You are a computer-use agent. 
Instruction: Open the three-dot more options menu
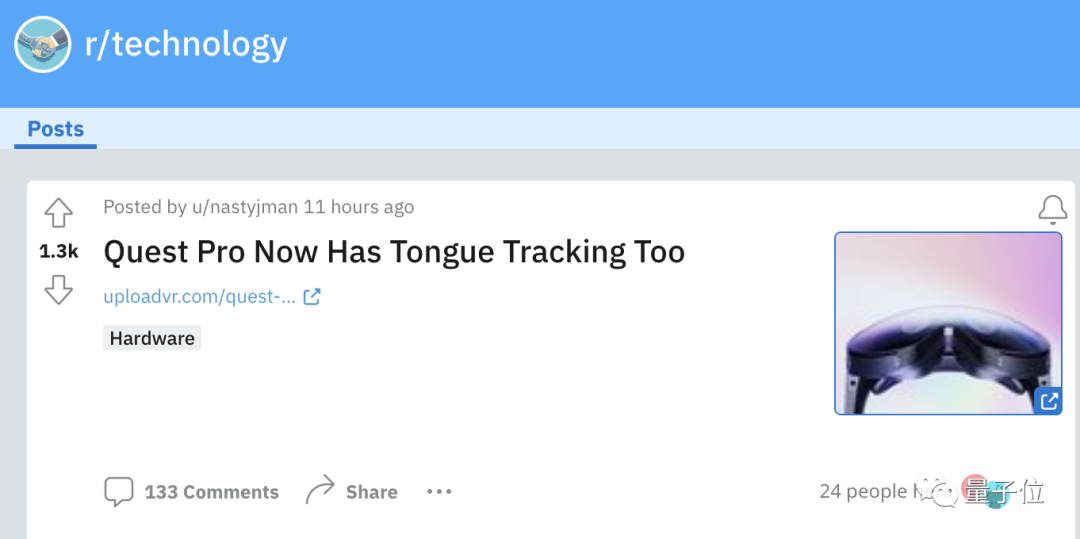click(x=439, y=491)
